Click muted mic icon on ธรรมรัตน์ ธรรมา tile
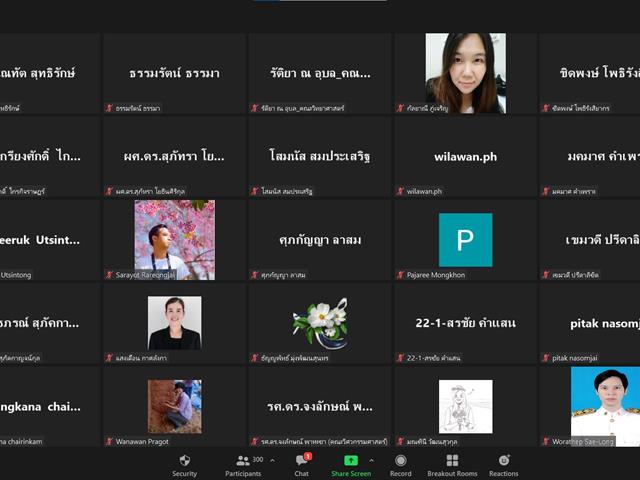 coord(109,108)
